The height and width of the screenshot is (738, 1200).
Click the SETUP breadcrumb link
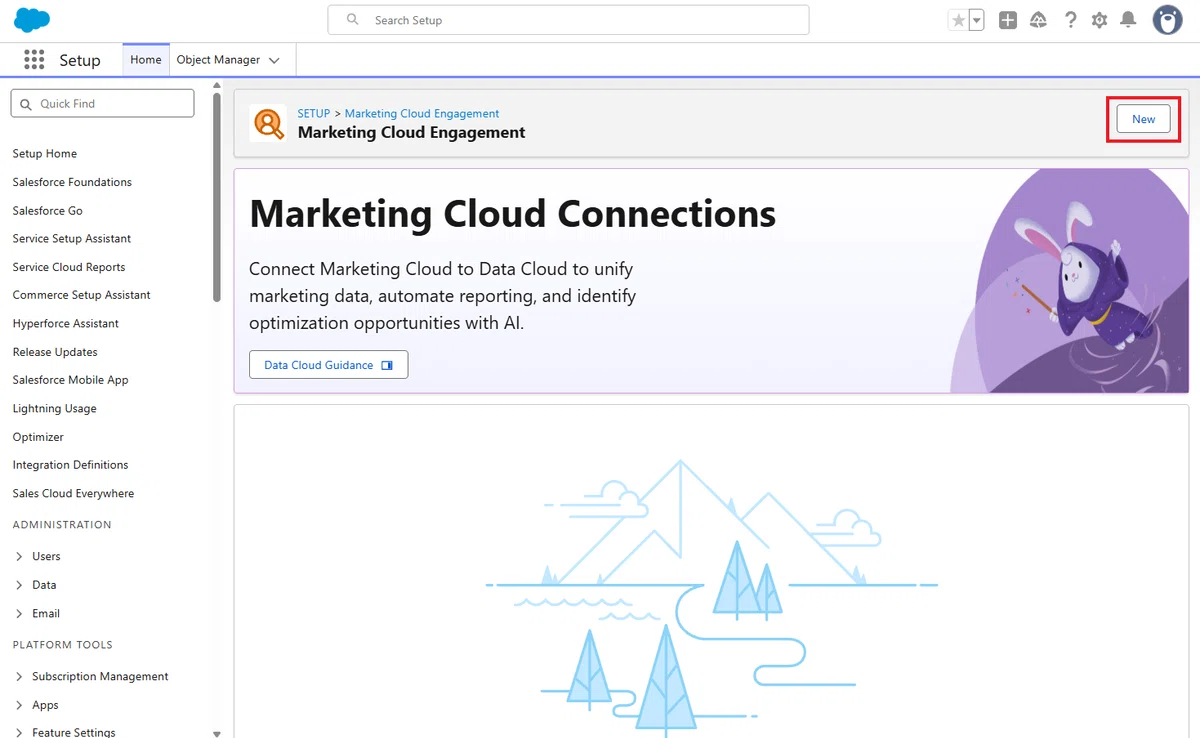pos(314,114)
